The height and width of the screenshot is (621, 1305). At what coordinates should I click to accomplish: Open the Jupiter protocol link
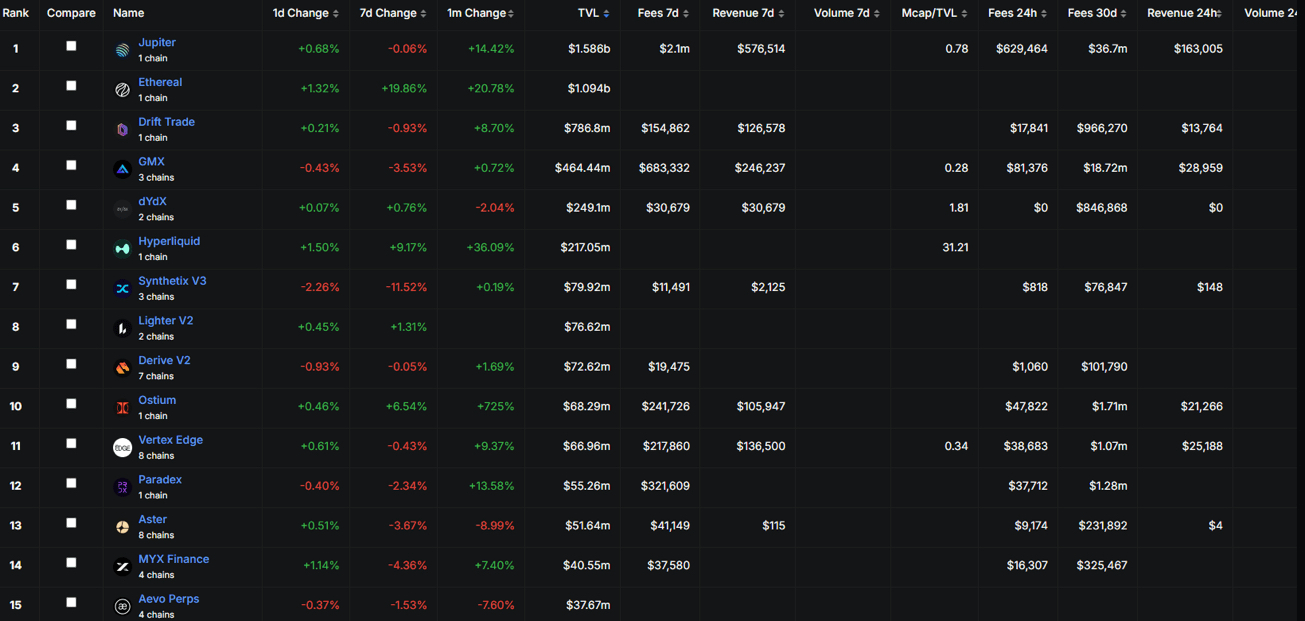tap(157, 43)
